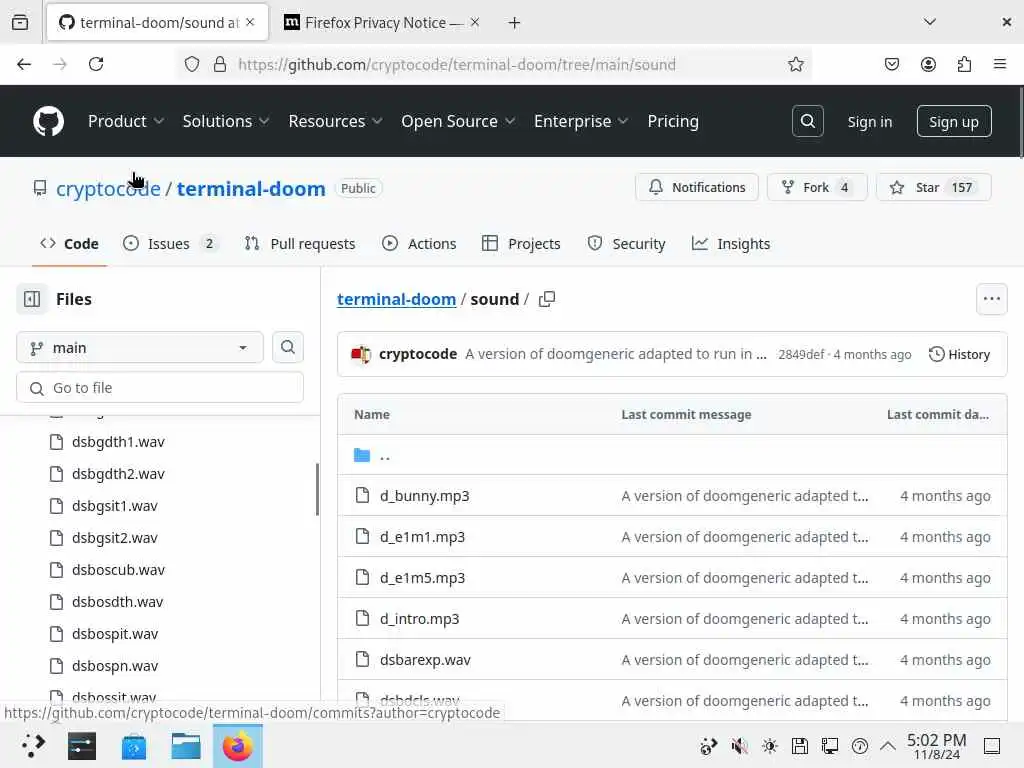
Task: Open the Projects tab
Action: [521, 244]
